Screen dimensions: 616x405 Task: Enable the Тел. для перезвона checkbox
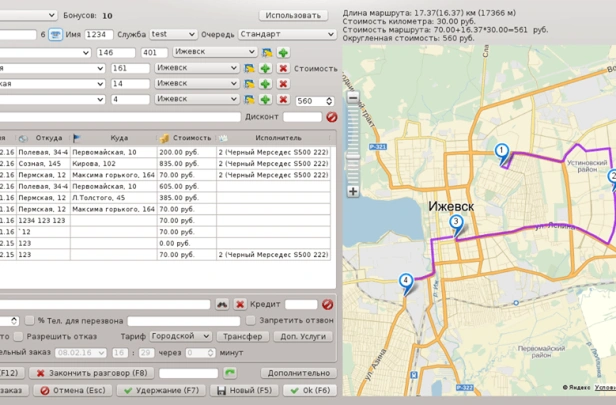click(x=30, y=321)
